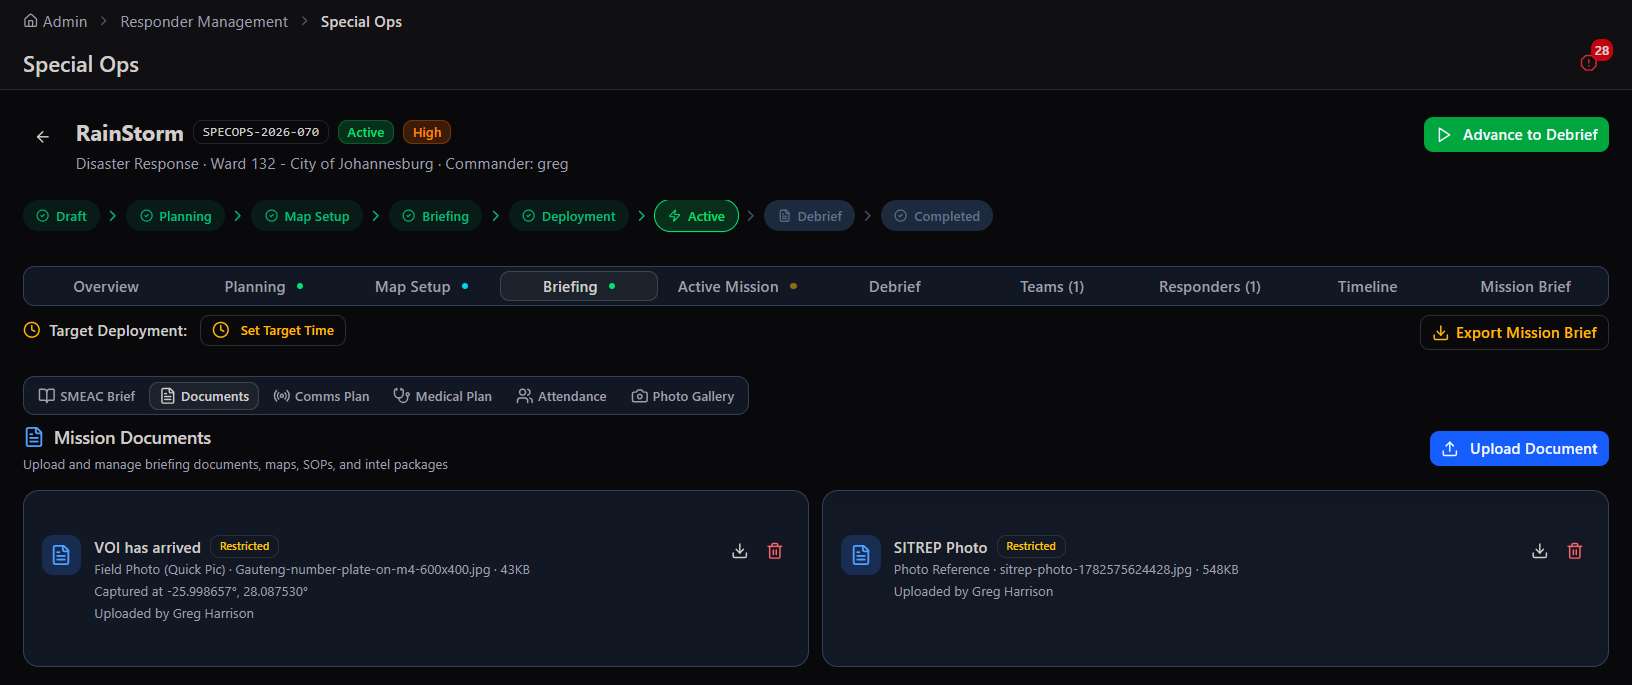Open Responder Management breadcrumb
The height and width of the screenshot is (685, 1632).
click(x=204, y=21)
